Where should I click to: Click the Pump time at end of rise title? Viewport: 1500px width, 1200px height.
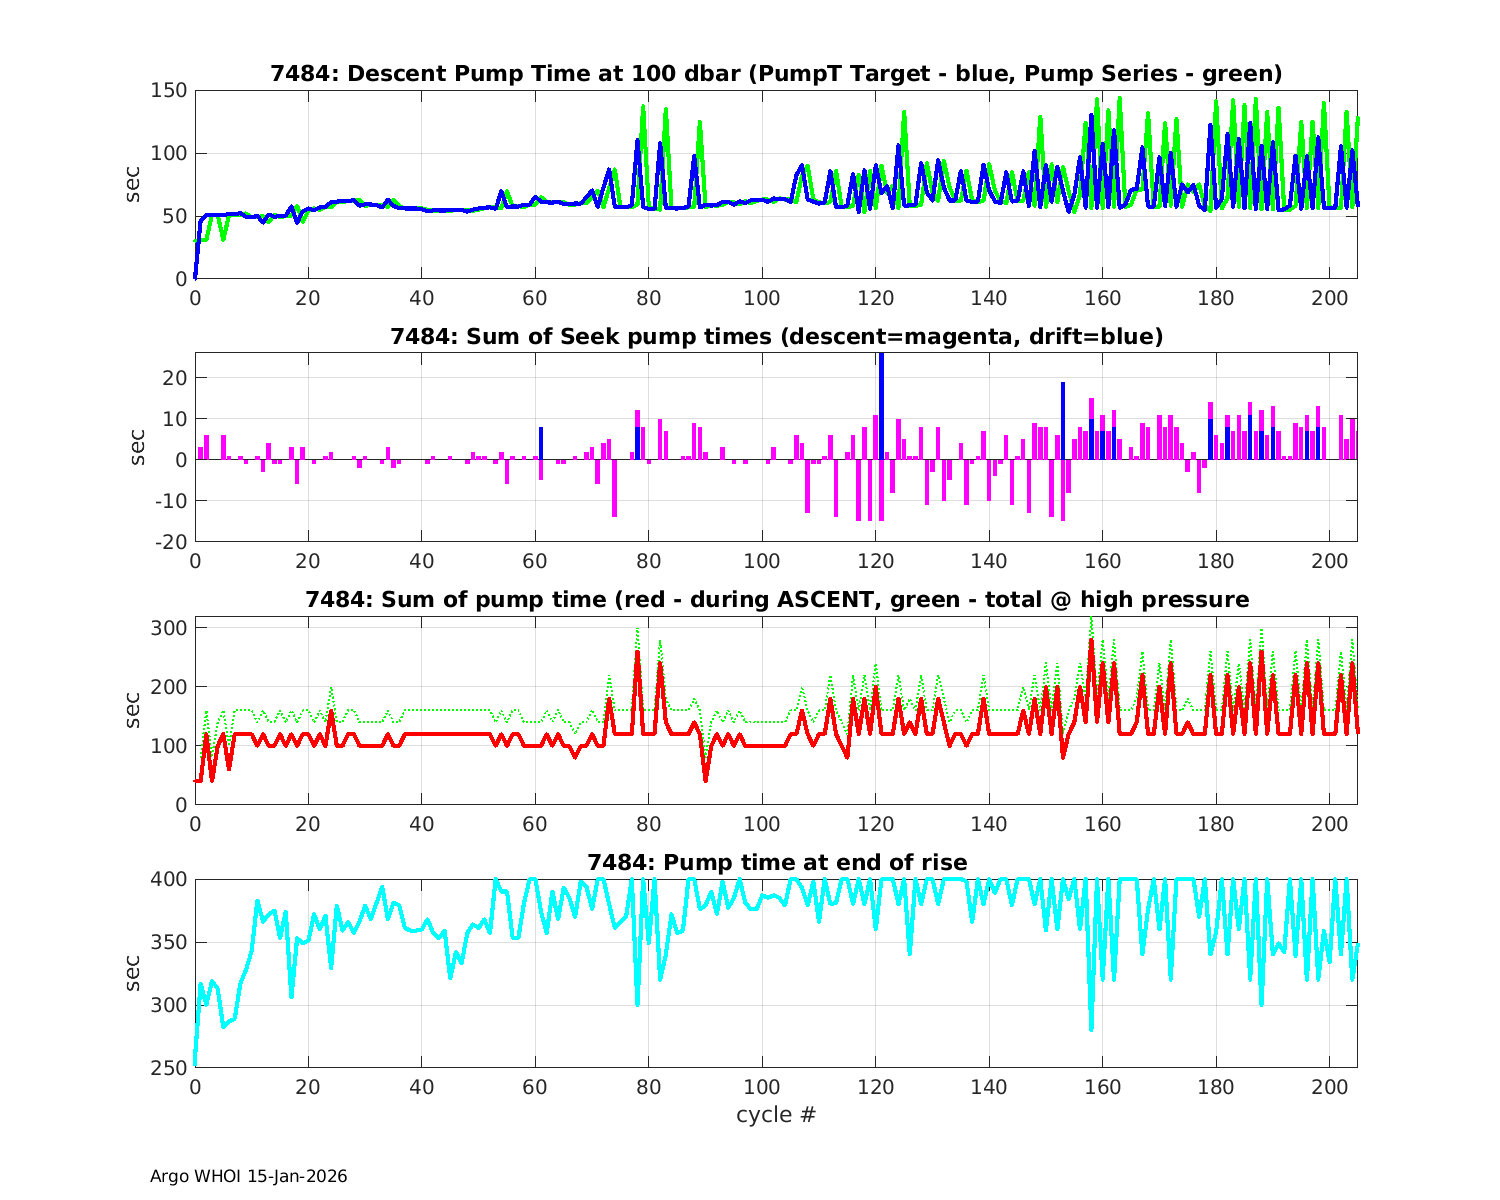pyautogui.click(x=776, y=863)
